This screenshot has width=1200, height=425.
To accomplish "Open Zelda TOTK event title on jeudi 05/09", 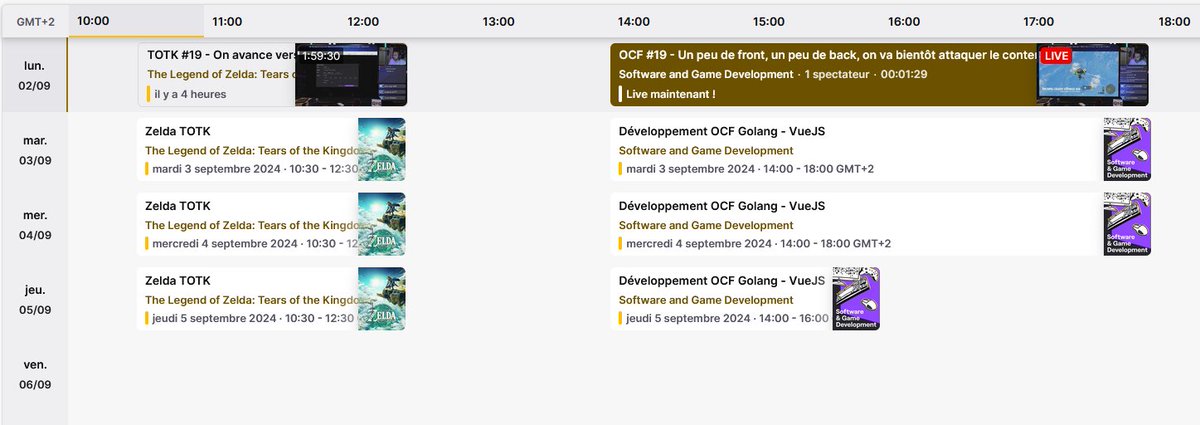I will 178,281.
